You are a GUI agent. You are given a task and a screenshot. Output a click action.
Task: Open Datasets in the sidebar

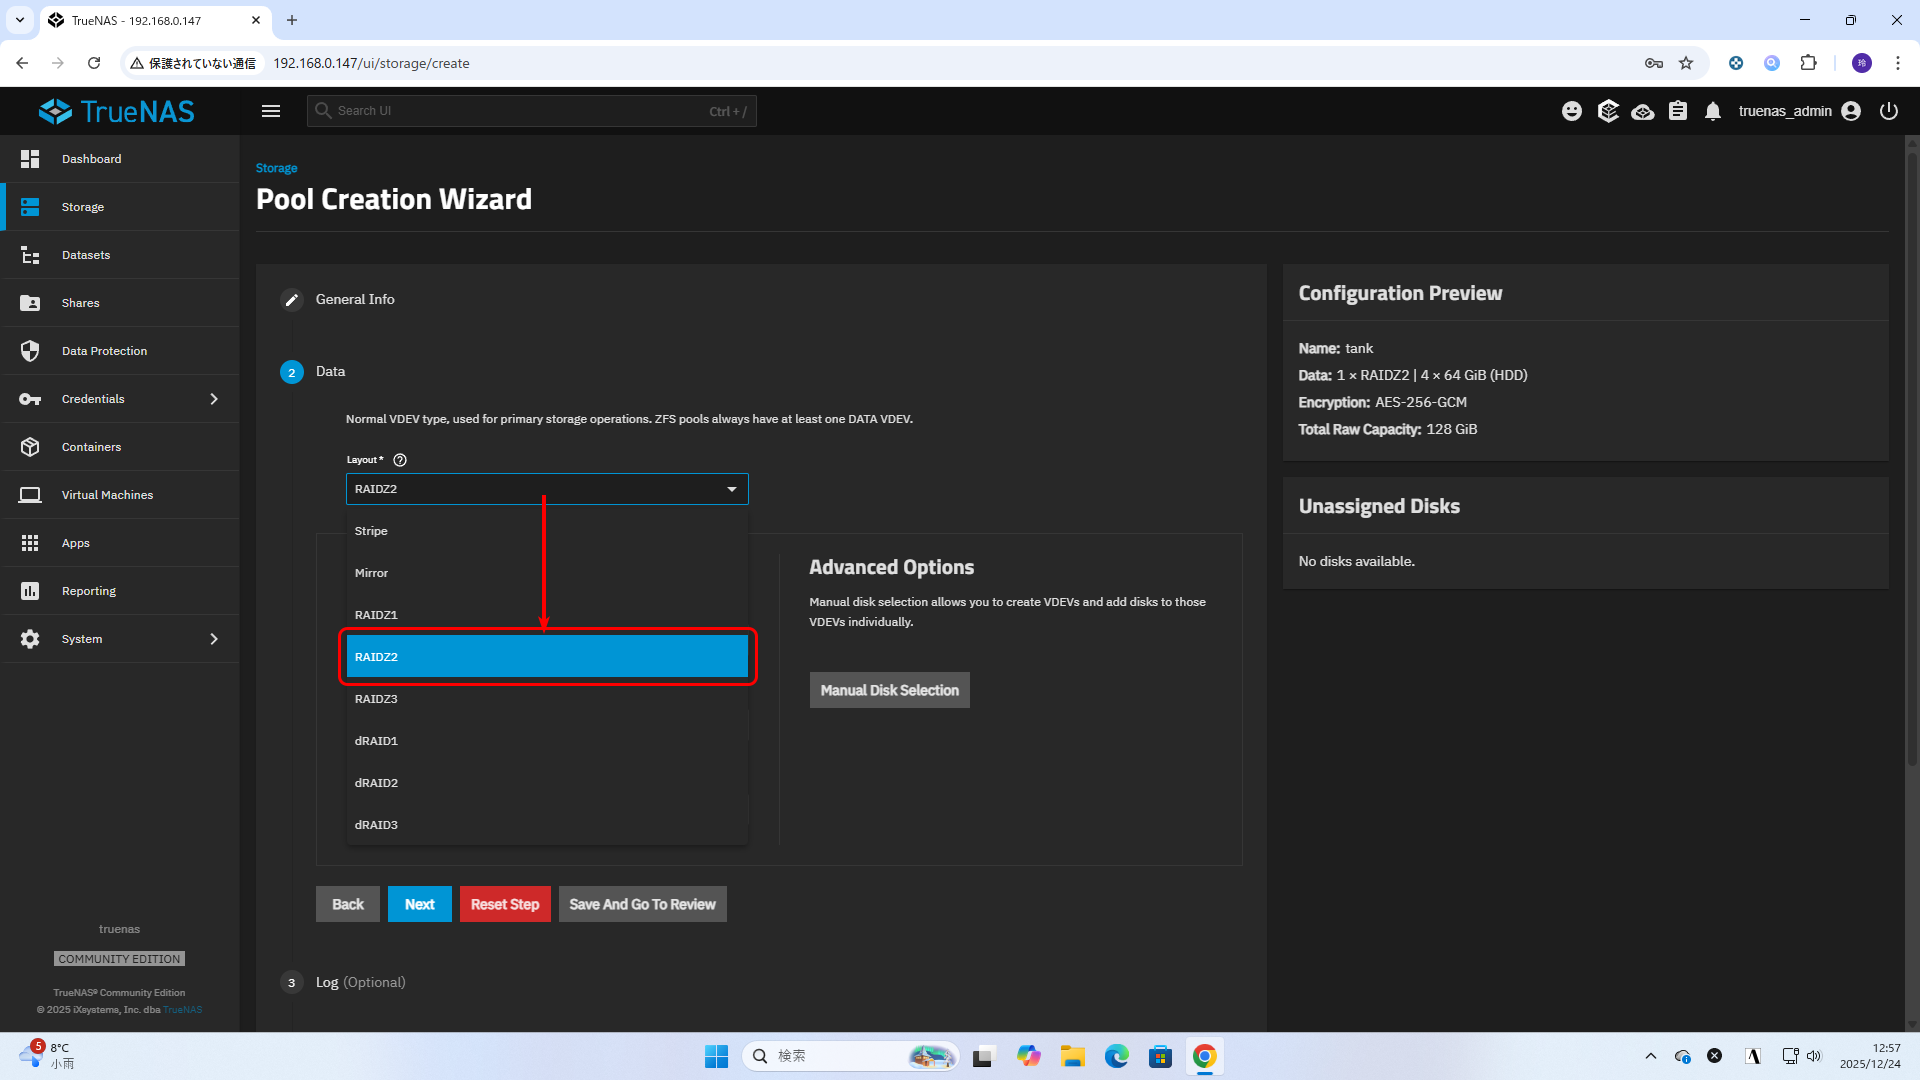86,255
